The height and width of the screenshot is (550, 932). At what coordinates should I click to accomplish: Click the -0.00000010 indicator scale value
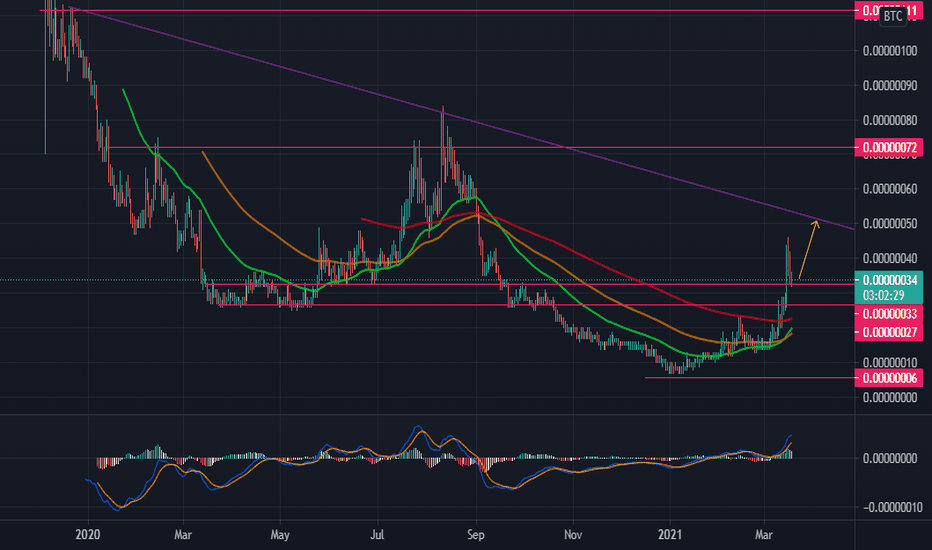coord(892,507)
